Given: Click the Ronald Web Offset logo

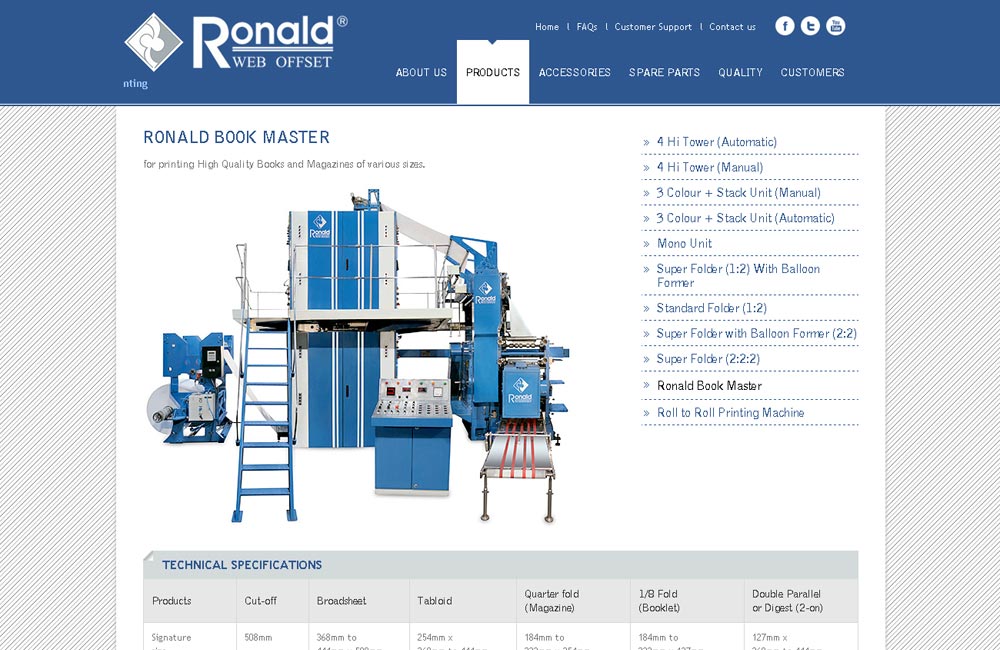Looking at the screenshot, I should click(x=236, y=43).
